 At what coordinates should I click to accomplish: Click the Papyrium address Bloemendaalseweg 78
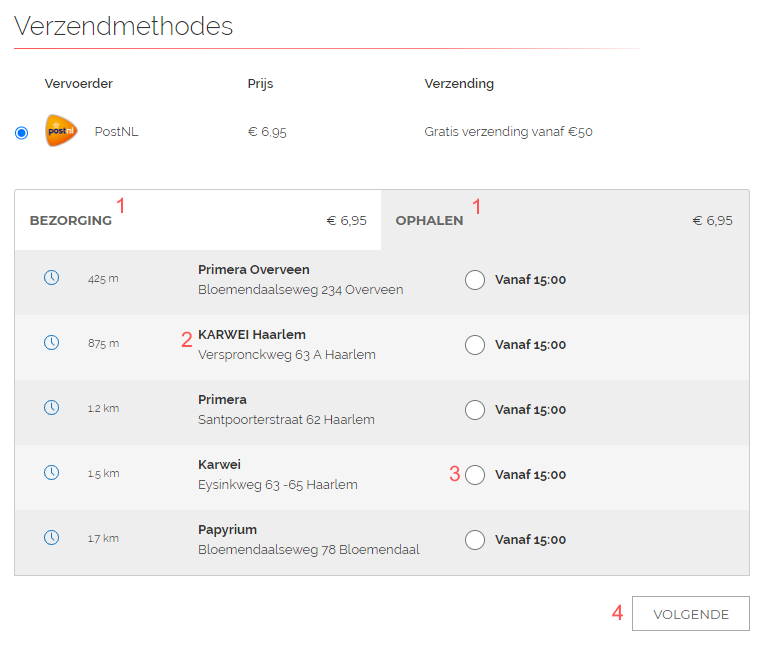pyautogui.click(x=308, y=550)
